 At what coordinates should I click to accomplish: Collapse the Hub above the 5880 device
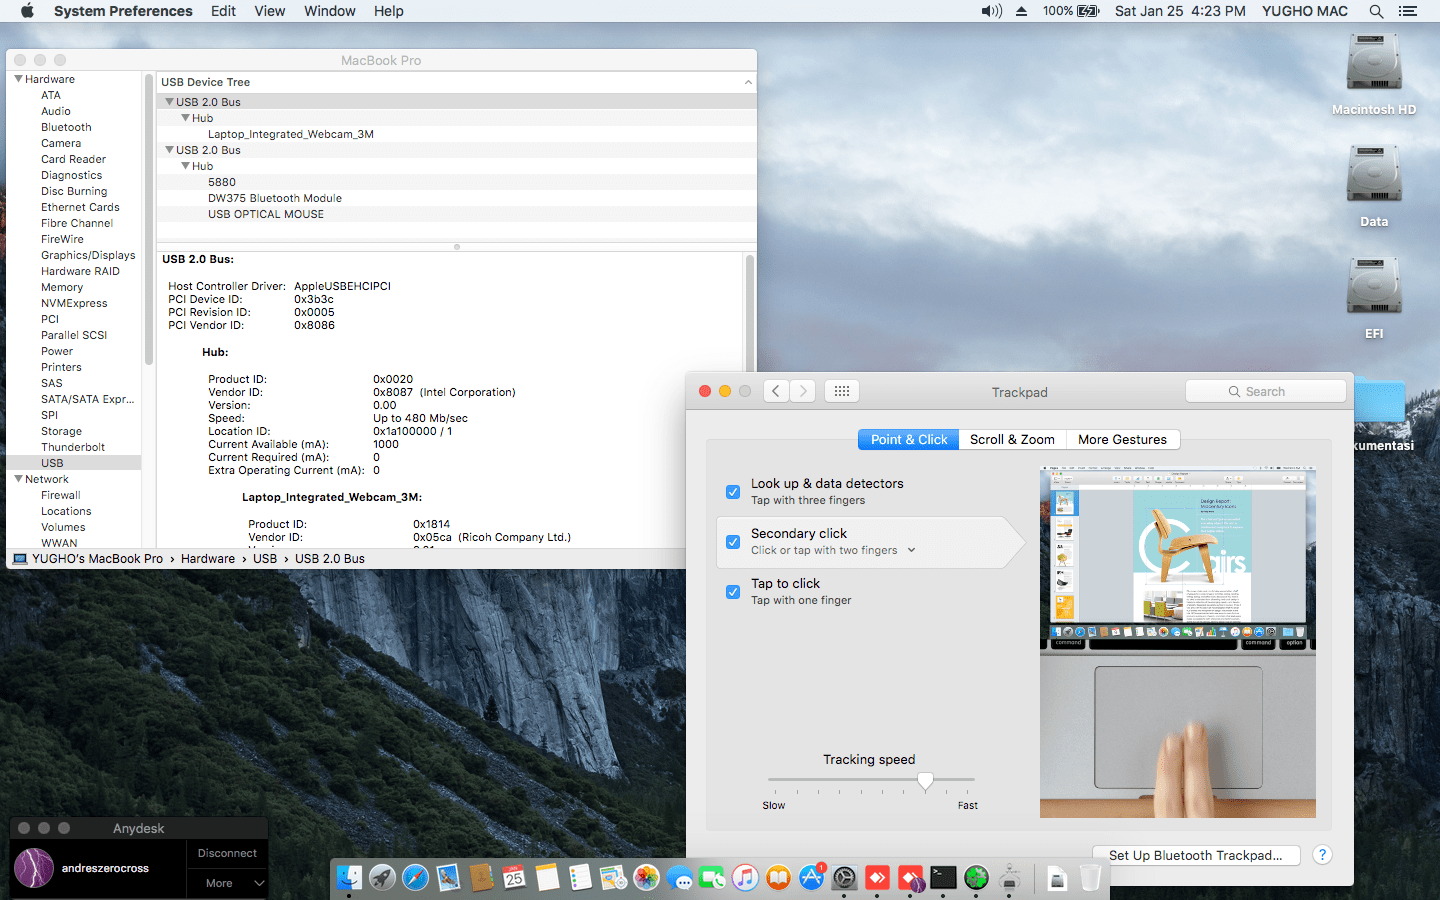tap(185, 166)
